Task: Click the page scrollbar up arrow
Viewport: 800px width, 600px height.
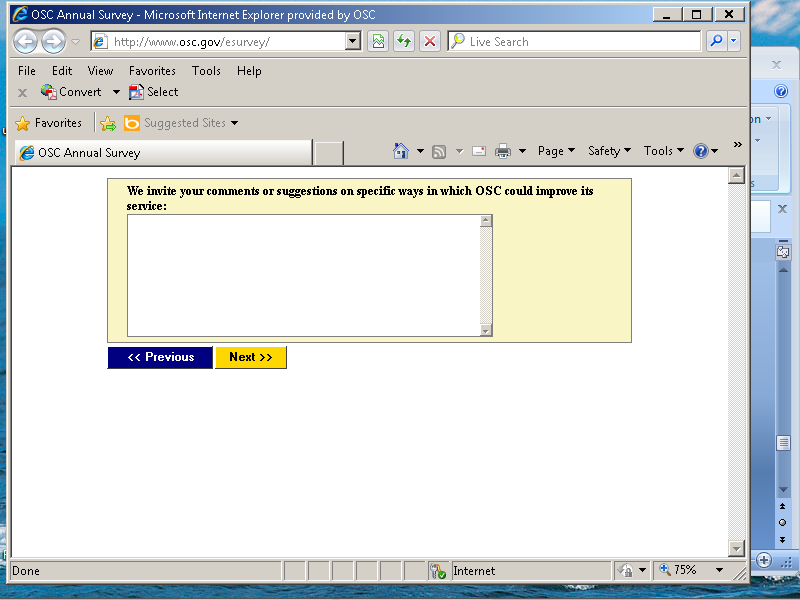Action: [736, 176]
